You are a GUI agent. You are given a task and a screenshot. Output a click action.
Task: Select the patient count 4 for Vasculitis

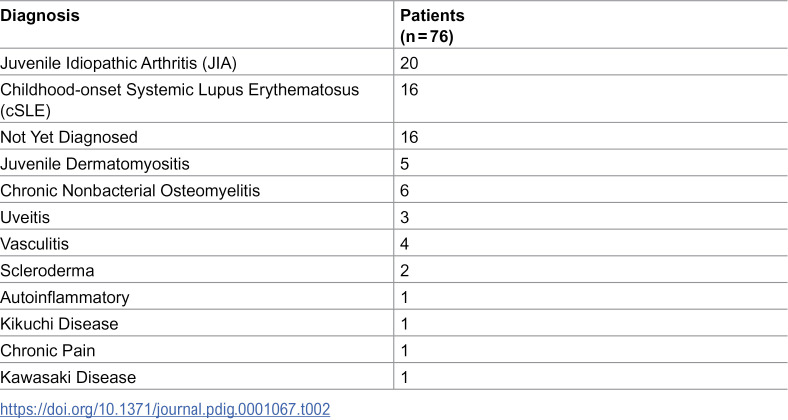point(405,244)
